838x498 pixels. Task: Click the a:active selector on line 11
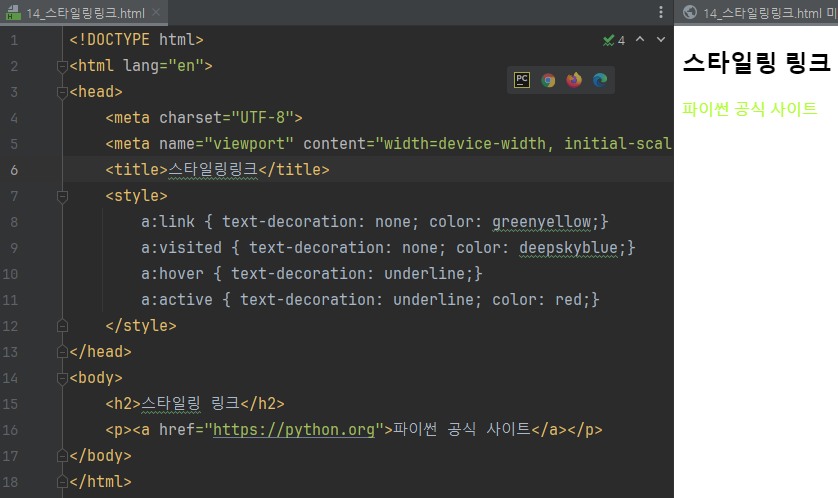pos(177,300)
